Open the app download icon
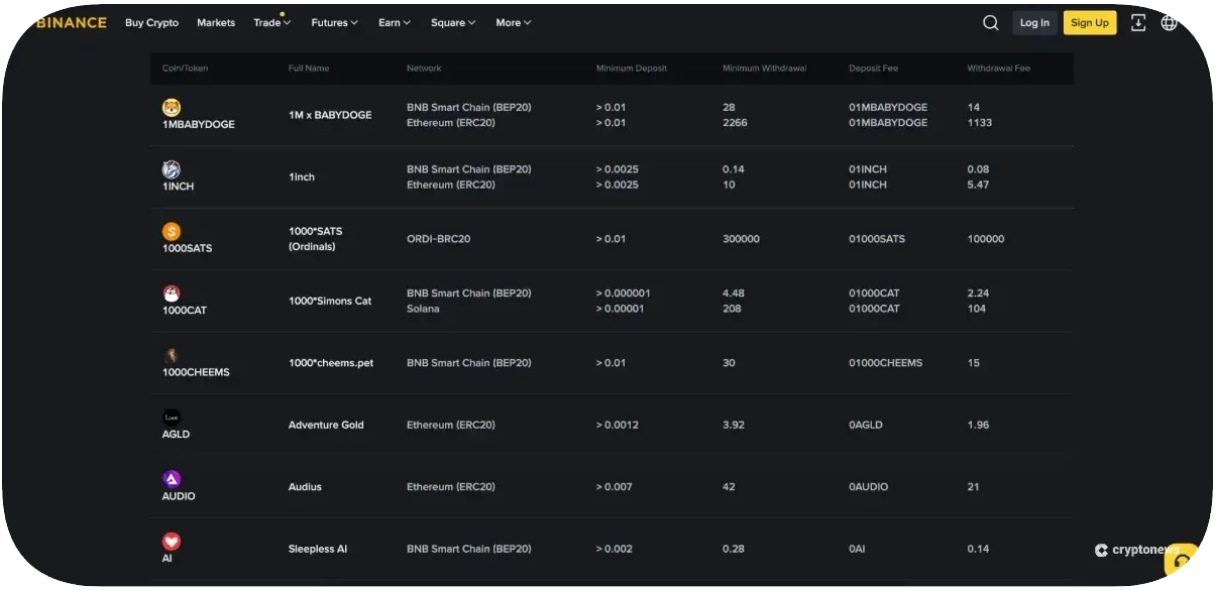The image size is (1219, 590). (1138, 23)
